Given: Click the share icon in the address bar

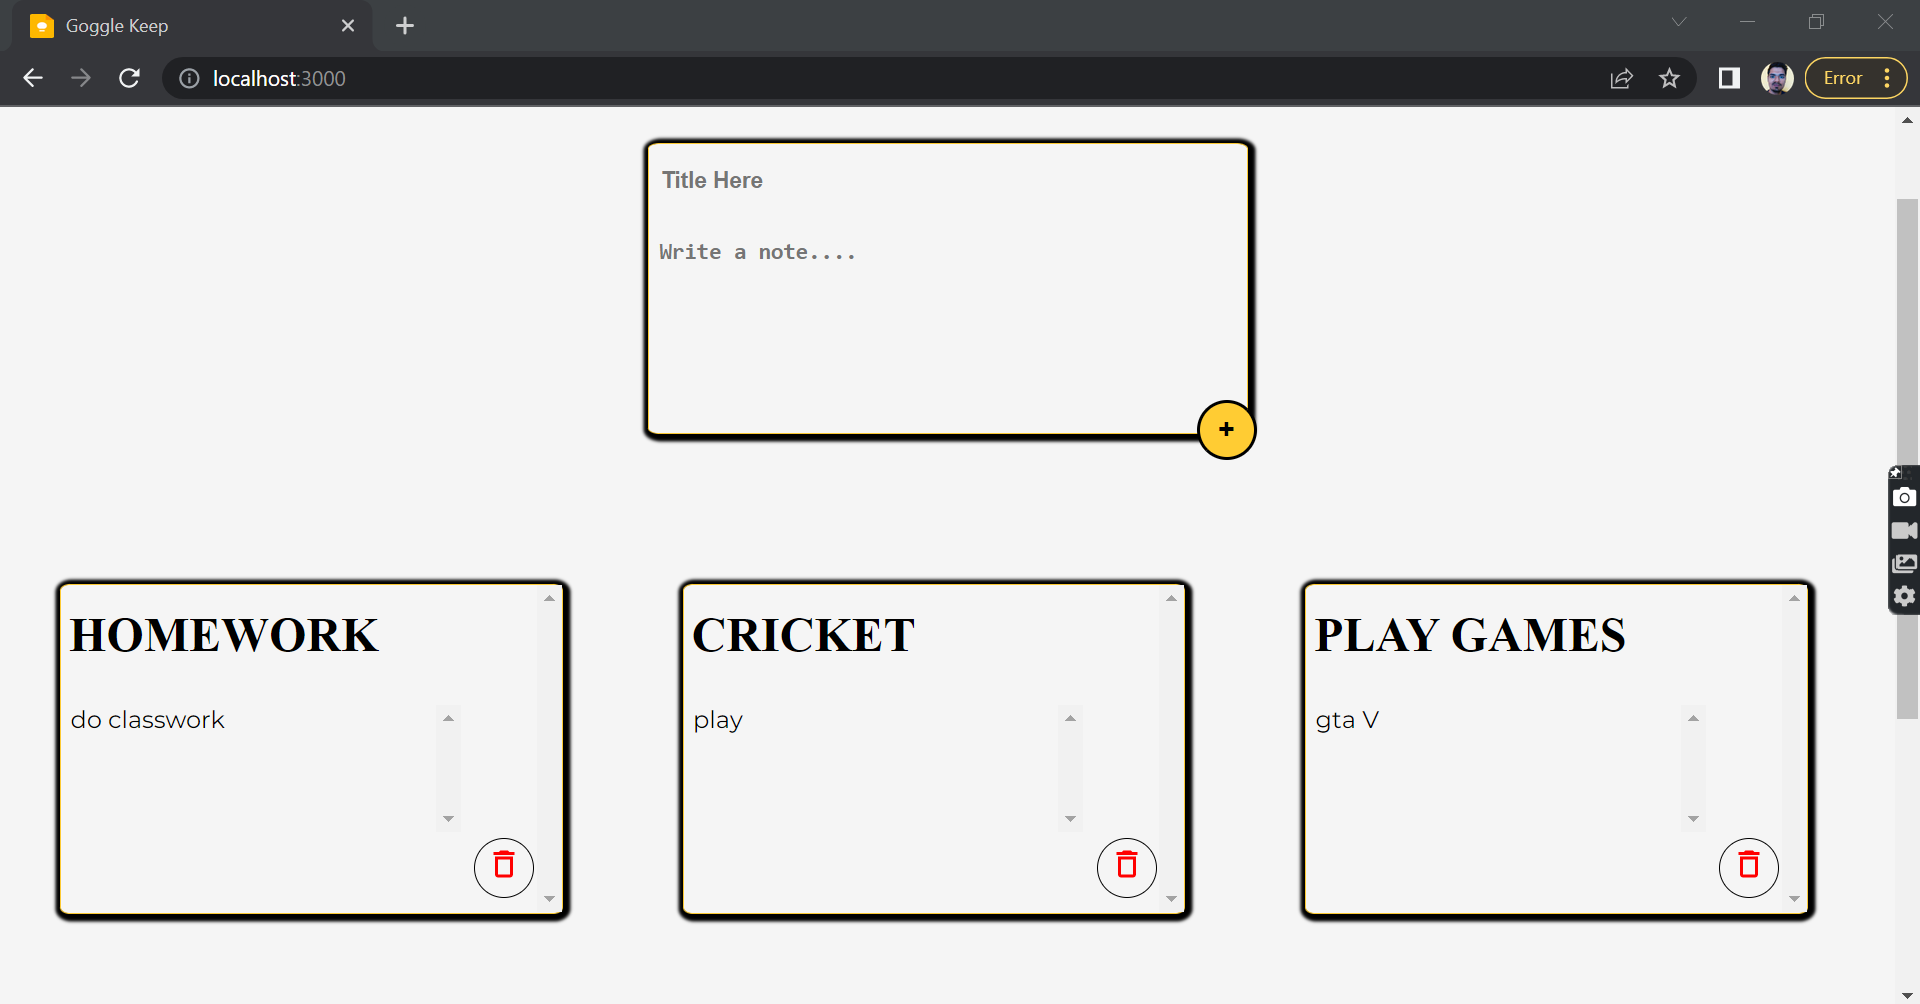Looking at the screenshot, I should tap(1621, 78).
